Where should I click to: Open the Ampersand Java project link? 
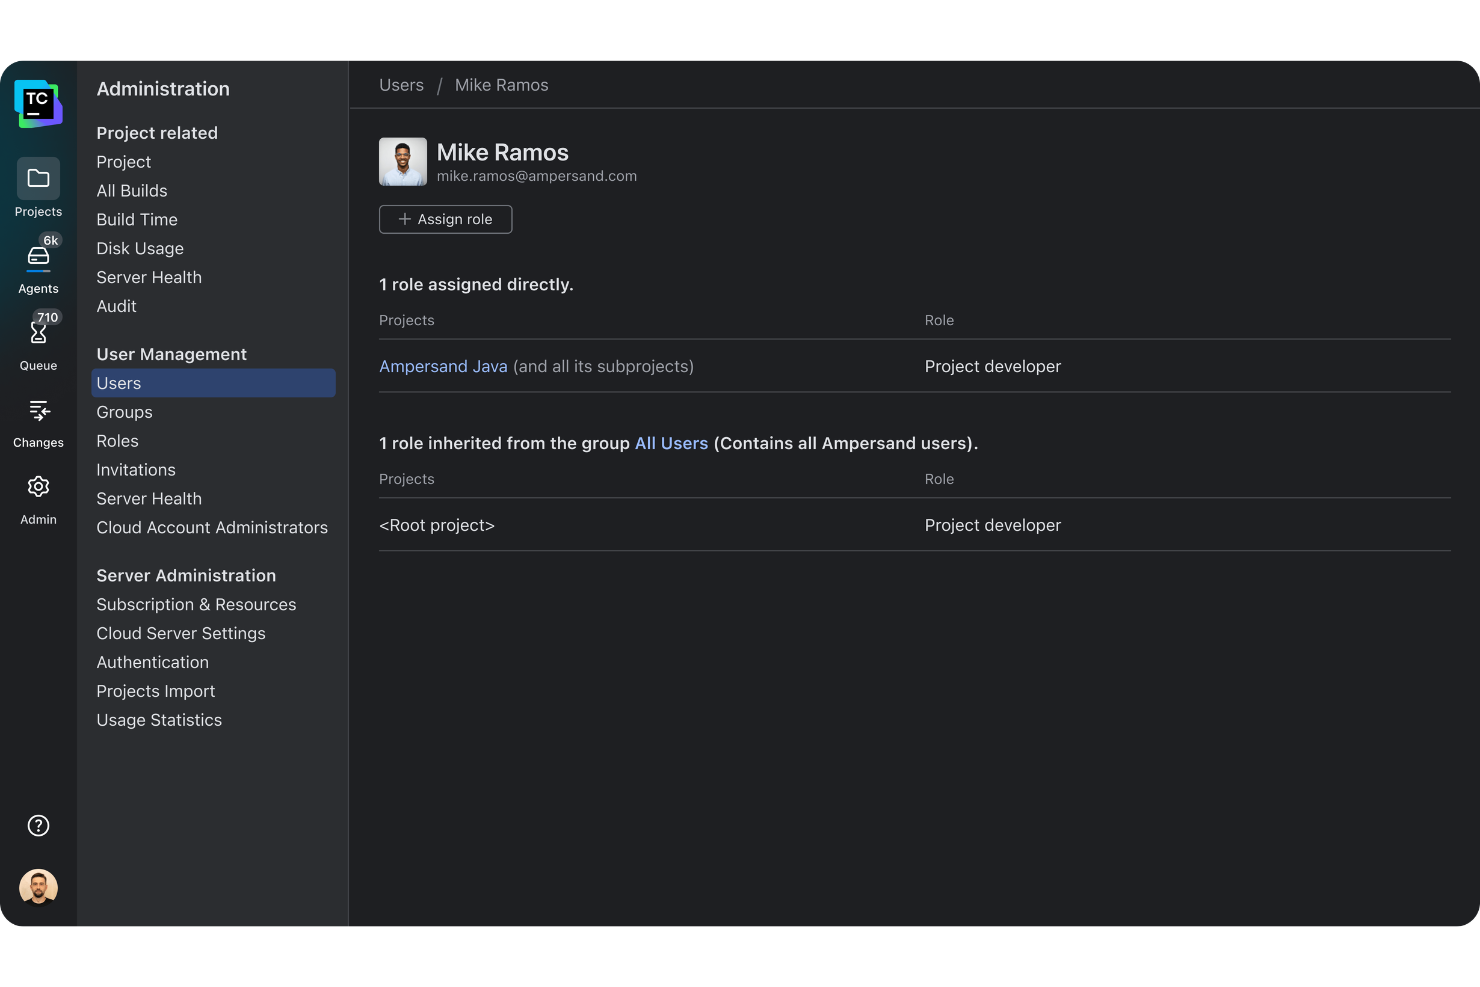[x=443, y=366]
